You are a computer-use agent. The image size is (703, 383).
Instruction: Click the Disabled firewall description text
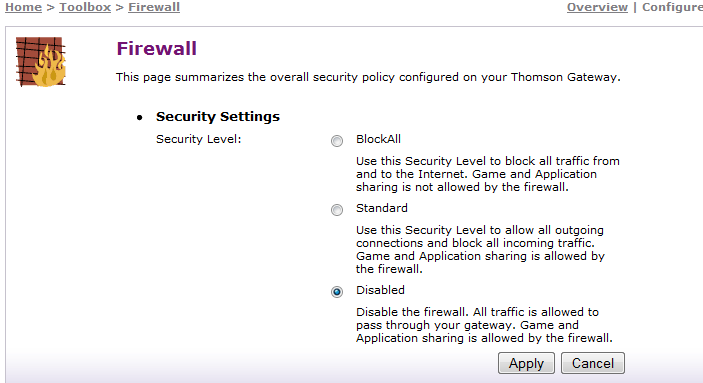point(484,325)
